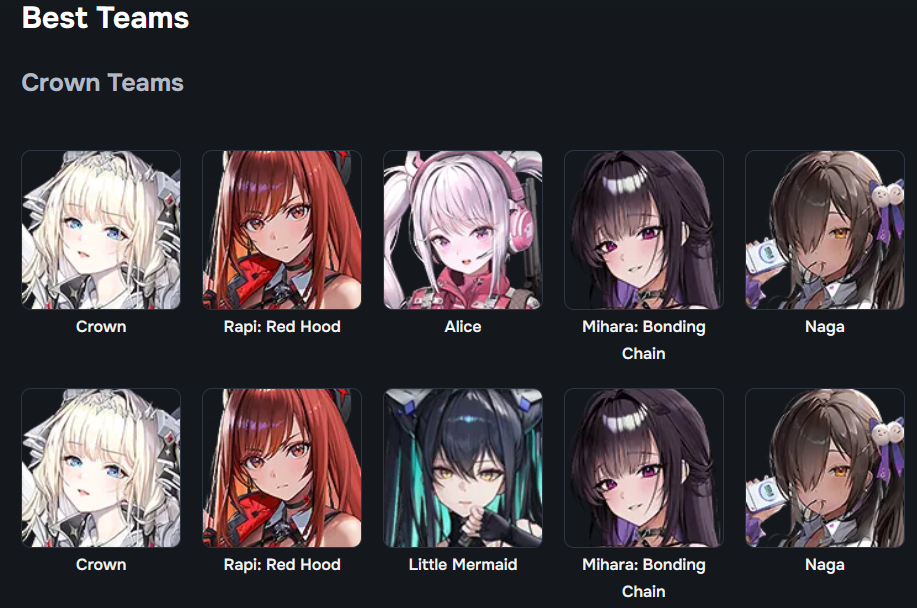The image size is (917, 608).
Task: Open Crown portrait in second team
Action: (x=101, y=468)
